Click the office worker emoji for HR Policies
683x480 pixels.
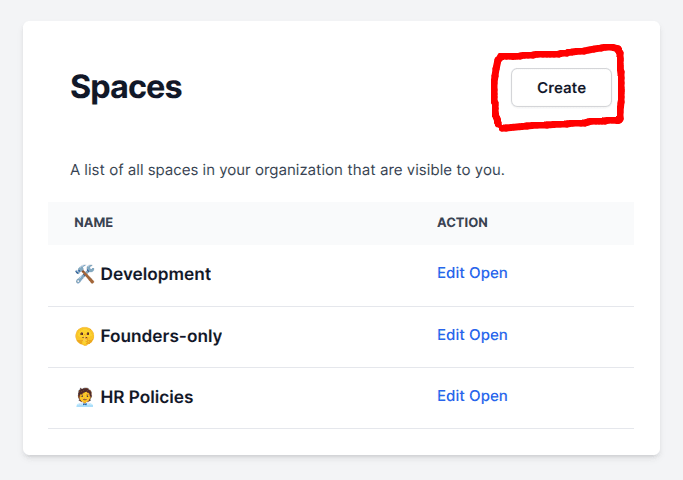pyautogui.click(x=84, y=397)
